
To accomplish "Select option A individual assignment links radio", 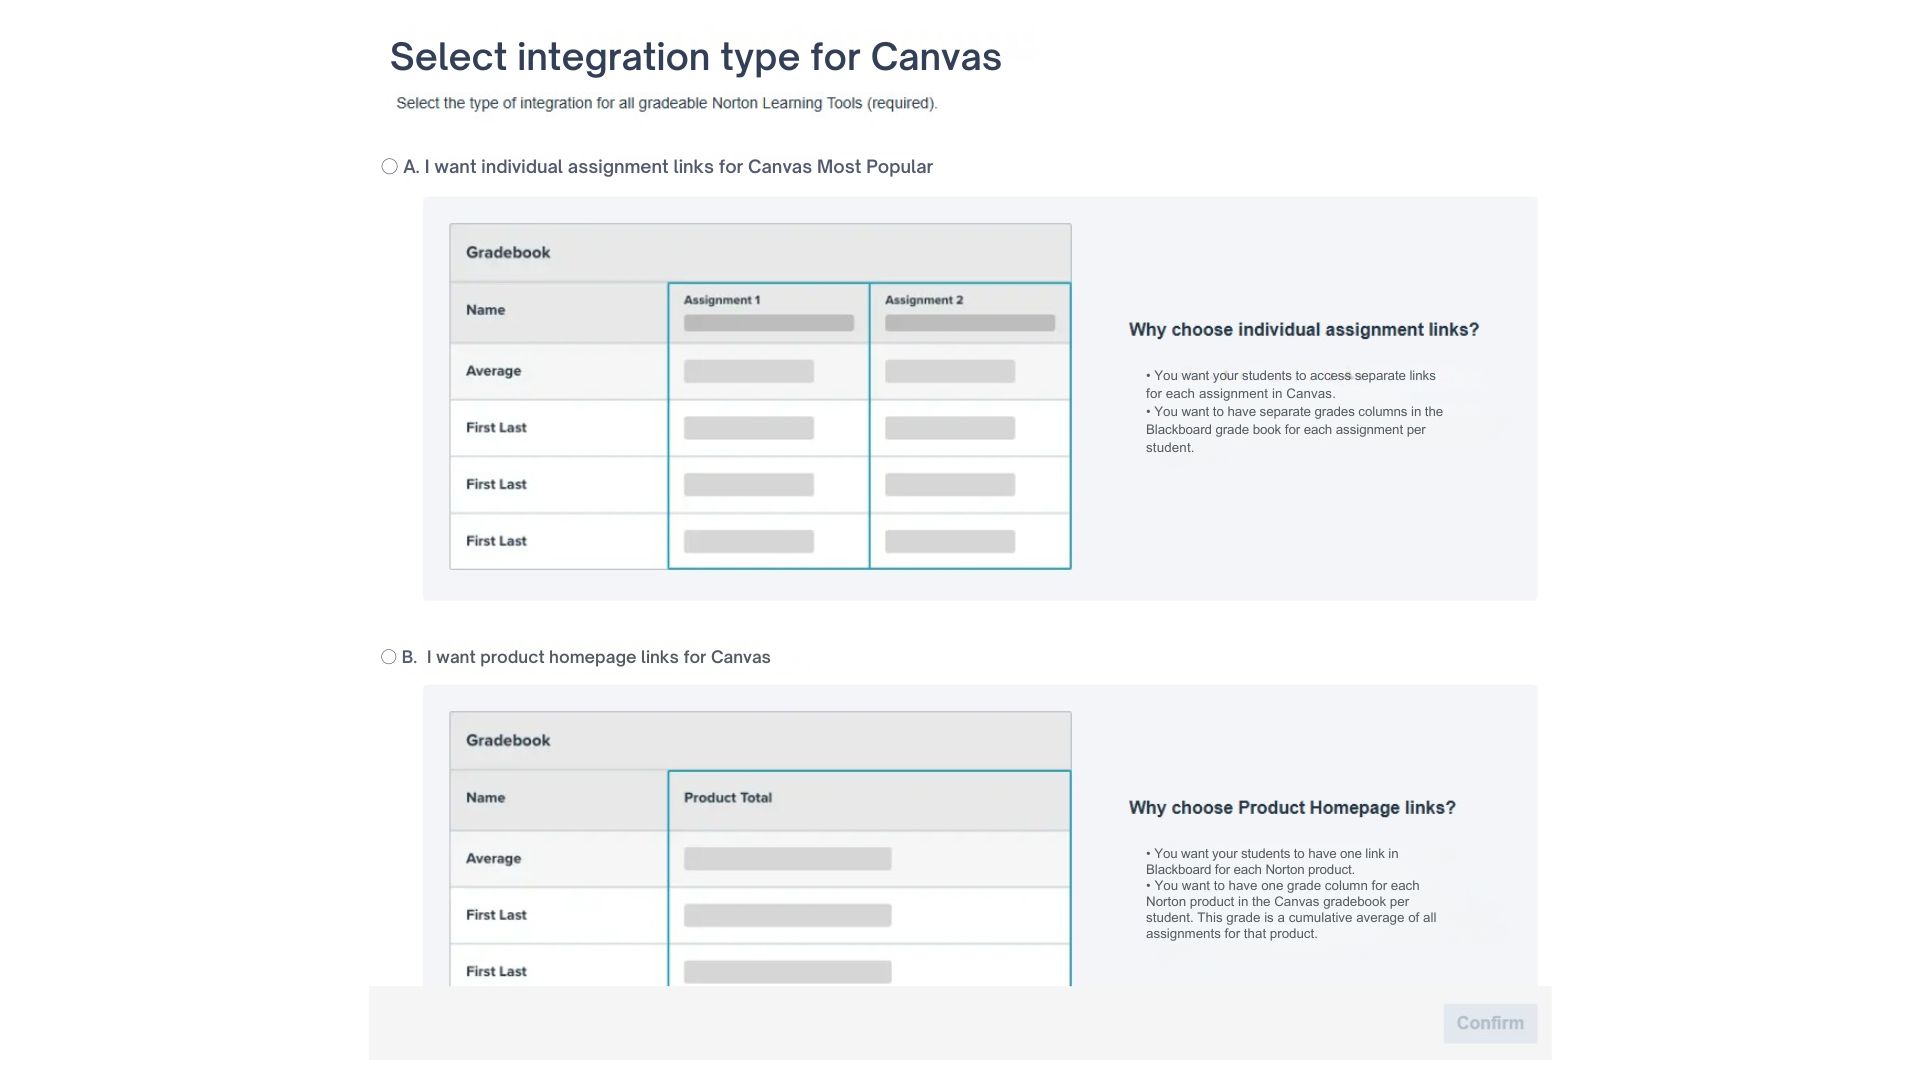I will click(x=389, y=167).
